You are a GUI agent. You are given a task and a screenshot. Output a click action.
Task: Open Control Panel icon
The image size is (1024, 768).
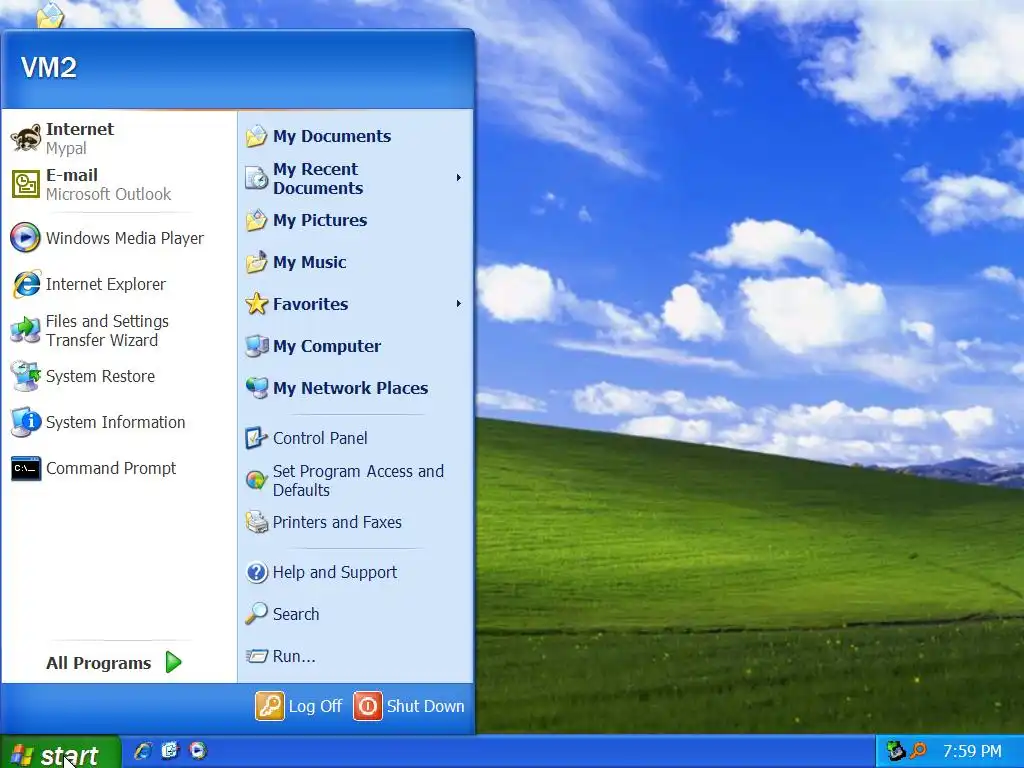257,438
